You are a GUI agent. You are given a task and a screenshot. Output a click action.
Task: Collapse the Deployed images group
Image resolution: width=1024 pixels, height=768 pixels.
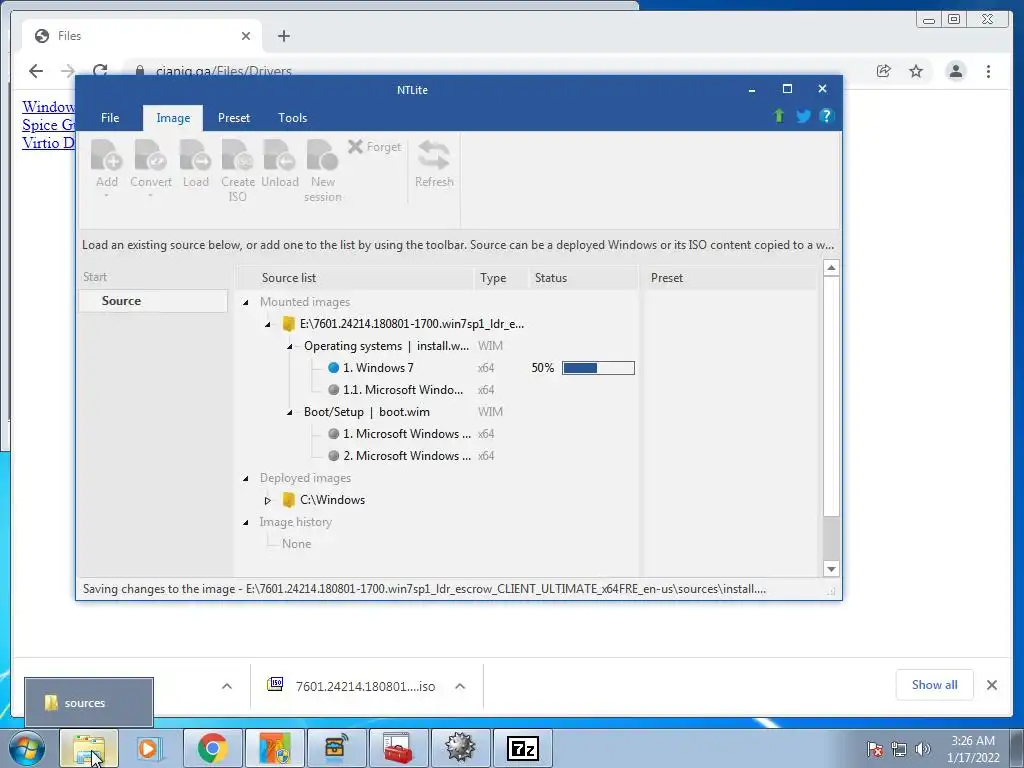tap(246, 479)
